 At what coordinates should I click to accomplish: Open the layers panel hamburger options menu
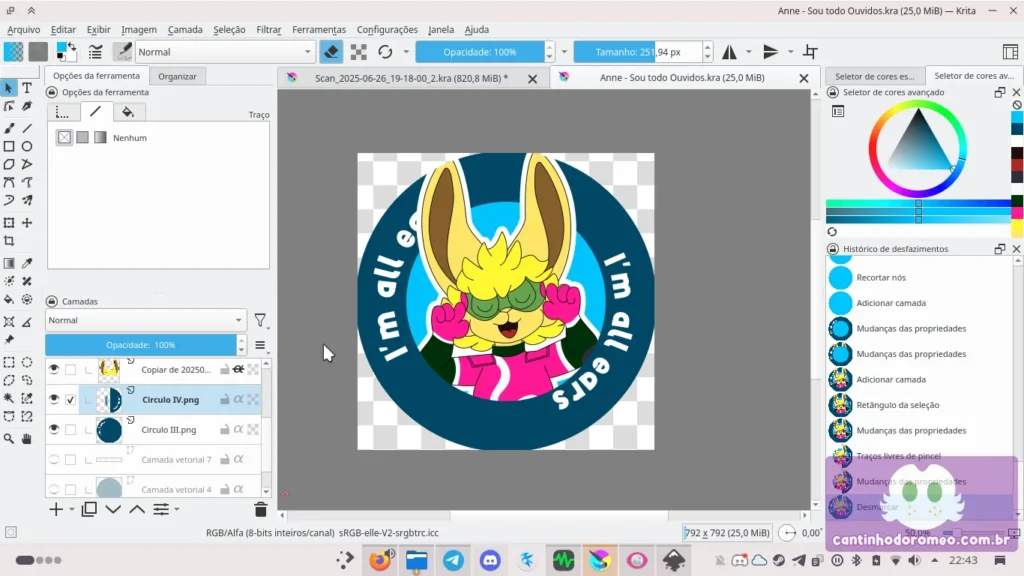(260, 345)
